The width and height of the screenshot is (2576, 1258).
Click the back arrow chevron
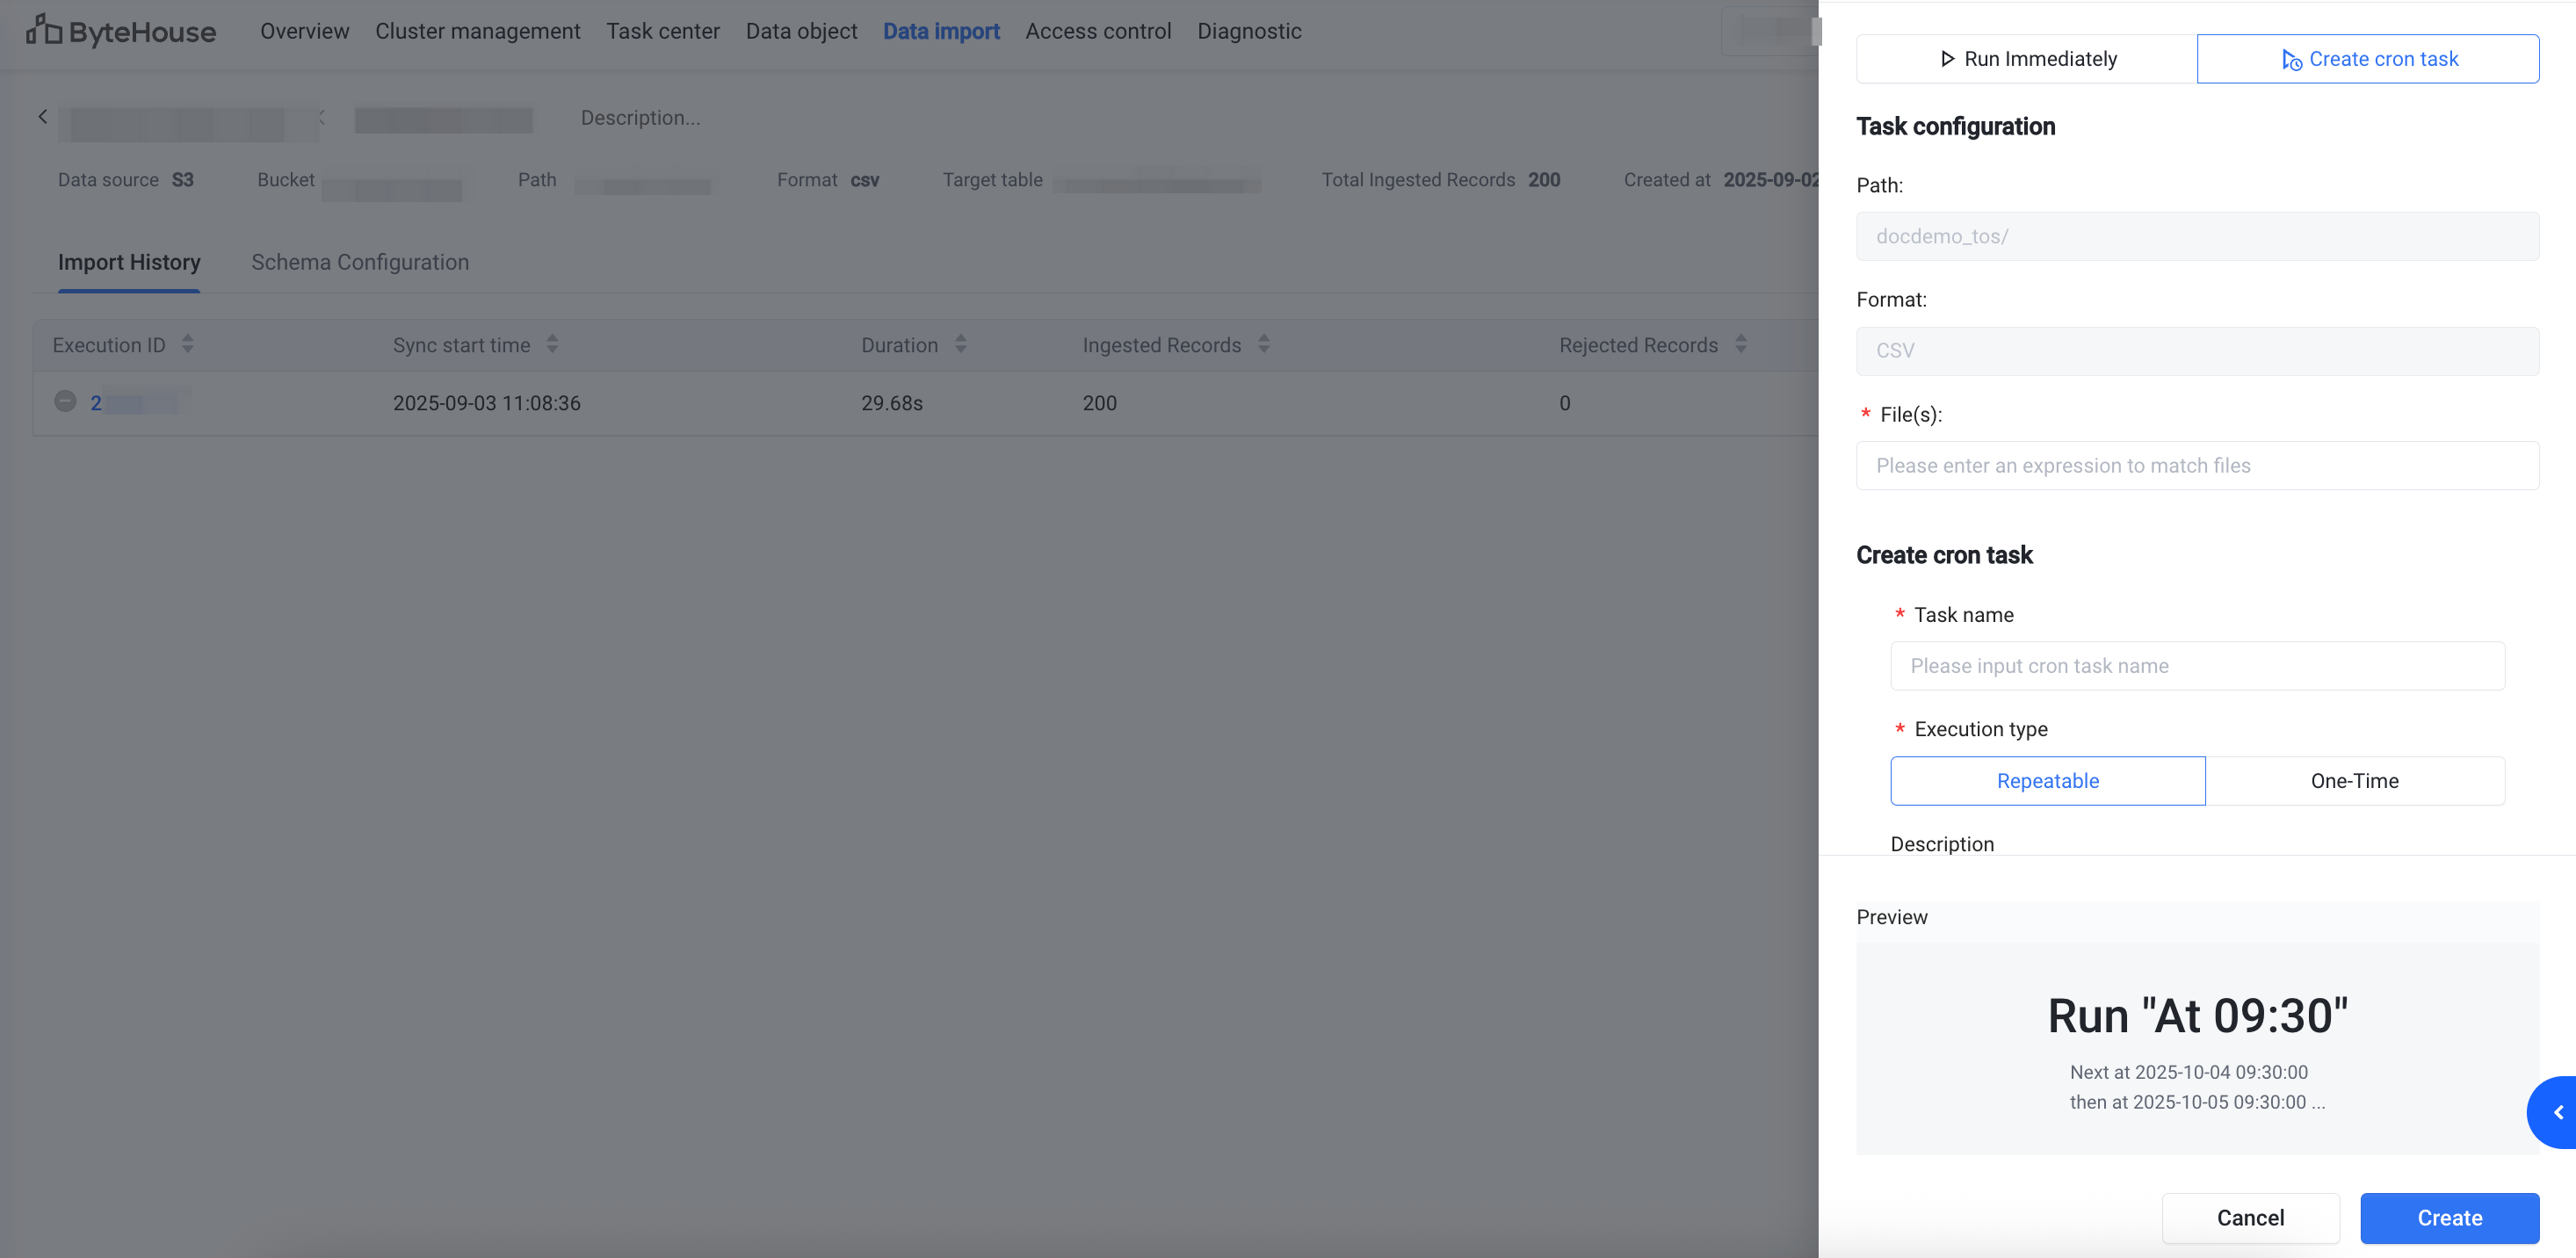[x=43, y=117]
